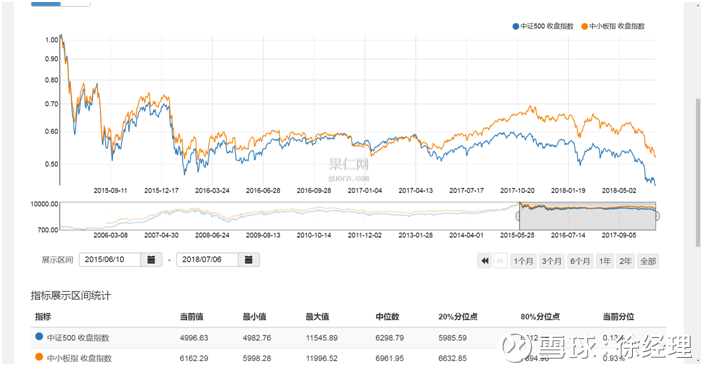Edit the end date field 2018/07/06

(x=207, y=260)
